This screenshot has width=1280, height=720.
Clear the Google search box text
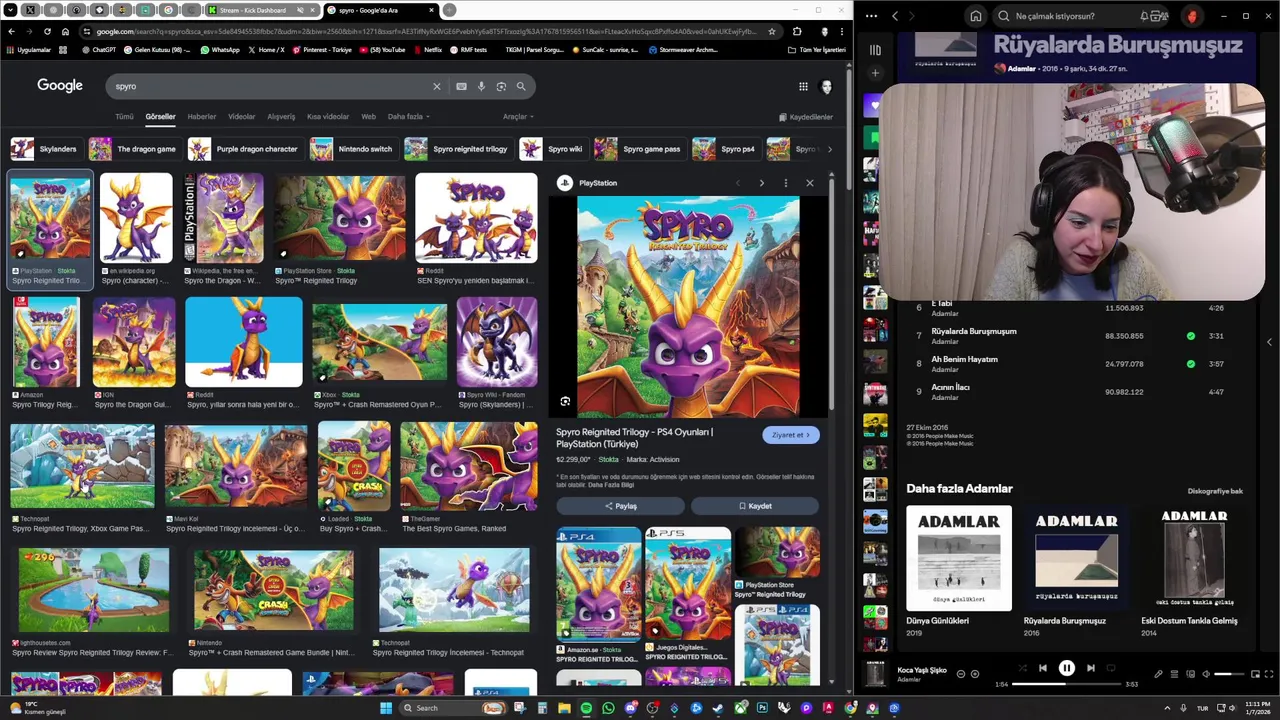coord(436,86)
